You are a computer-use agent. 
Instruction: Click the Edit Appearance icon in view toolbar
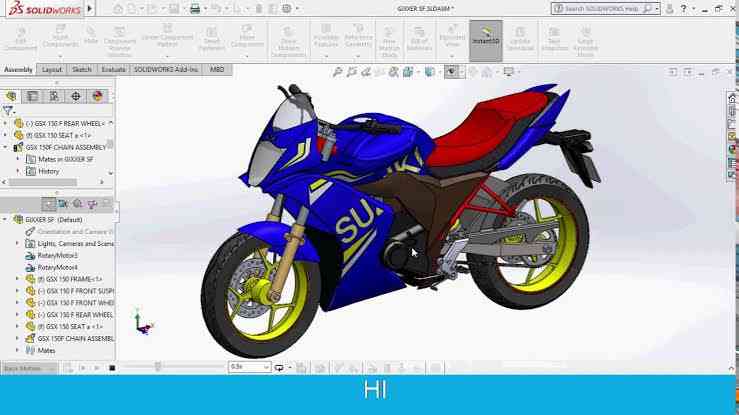[473, 72]
